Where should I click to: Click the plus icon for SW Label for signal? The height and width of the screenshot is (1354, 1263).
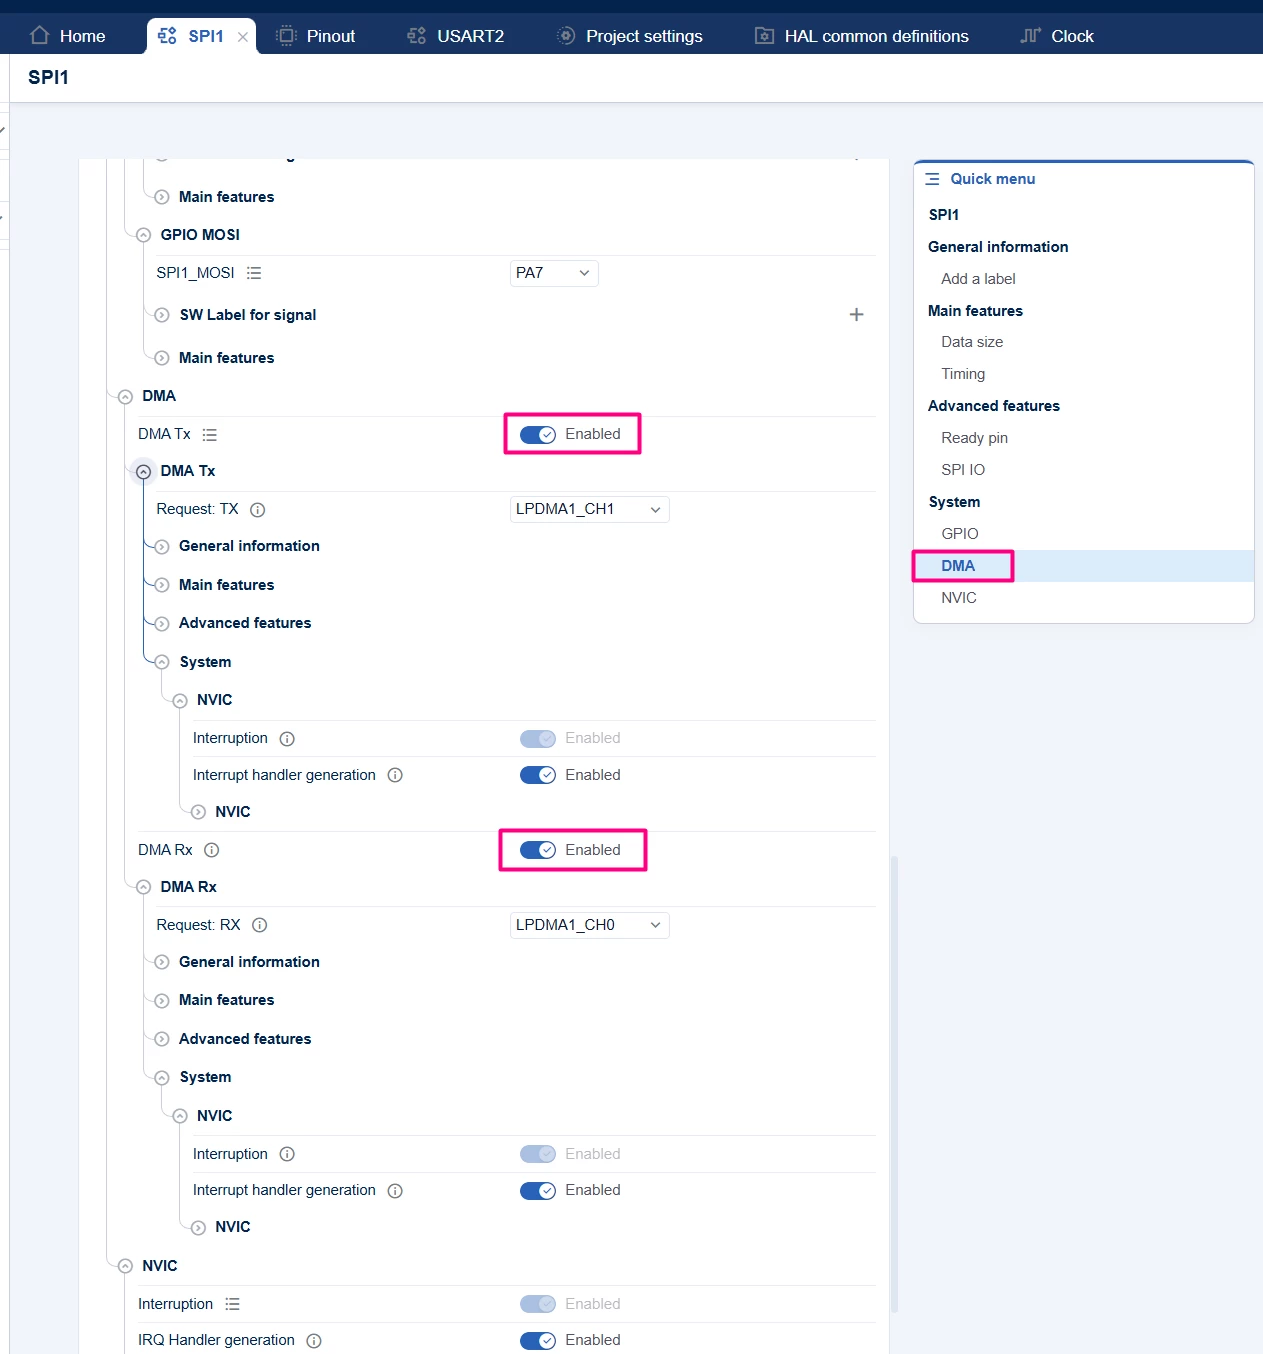point(856,314)
